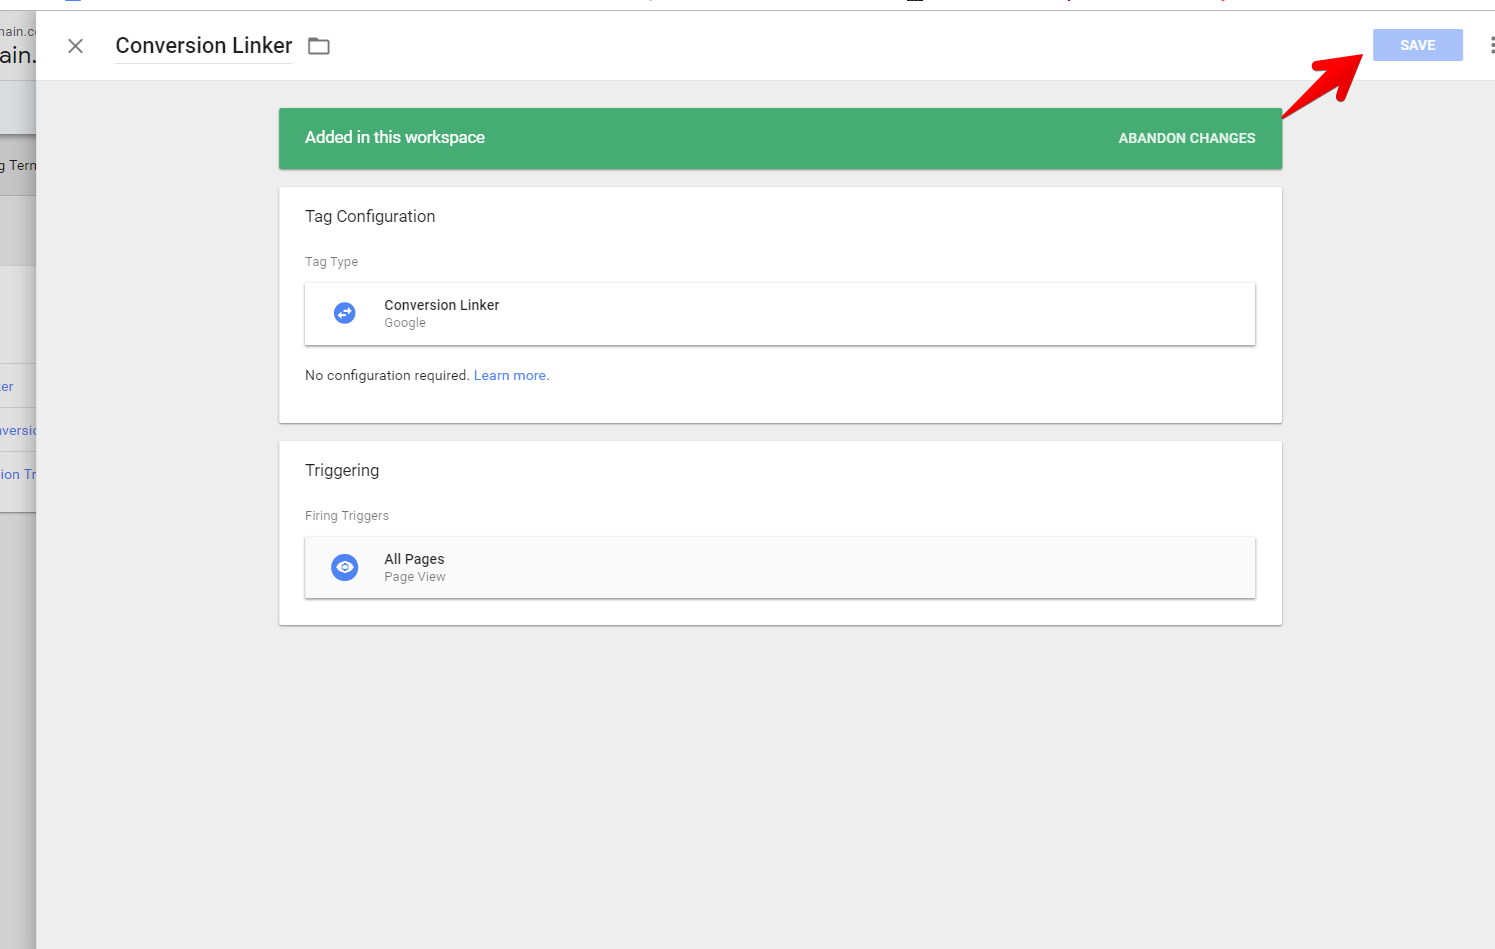Open the Learn more link
1495x949 pixels.
511,376
